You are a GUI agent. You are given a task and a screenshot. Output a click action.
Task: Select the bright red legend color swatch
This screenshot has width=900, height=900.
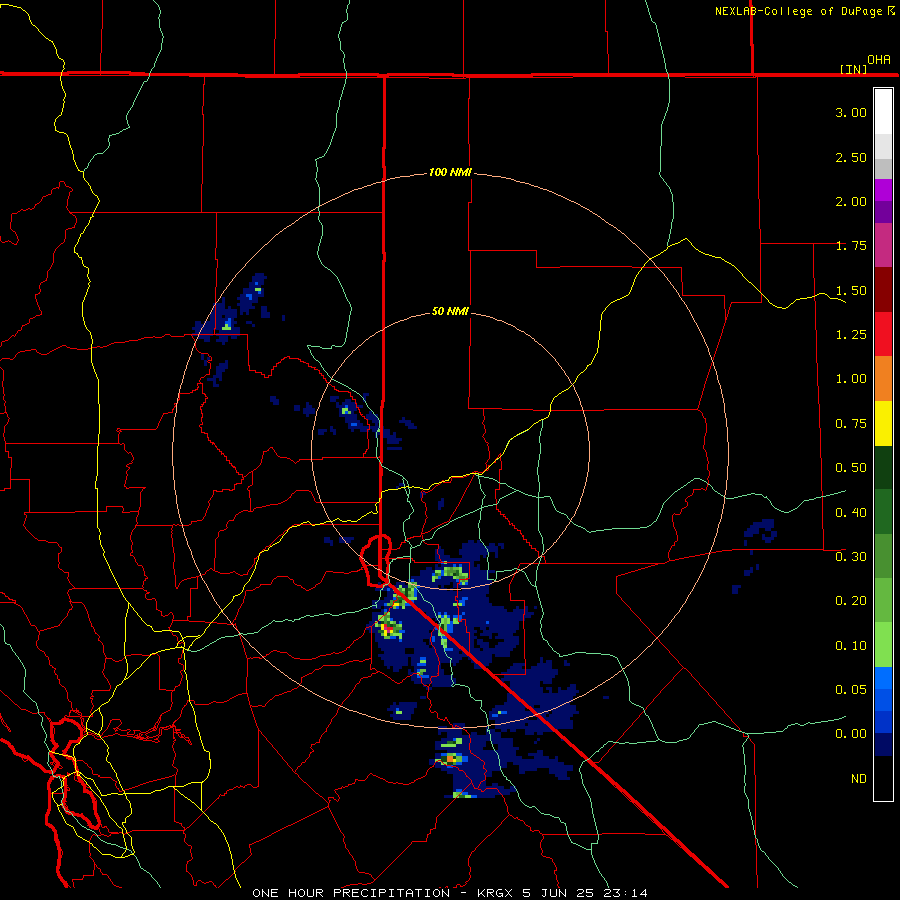[883, 334]
